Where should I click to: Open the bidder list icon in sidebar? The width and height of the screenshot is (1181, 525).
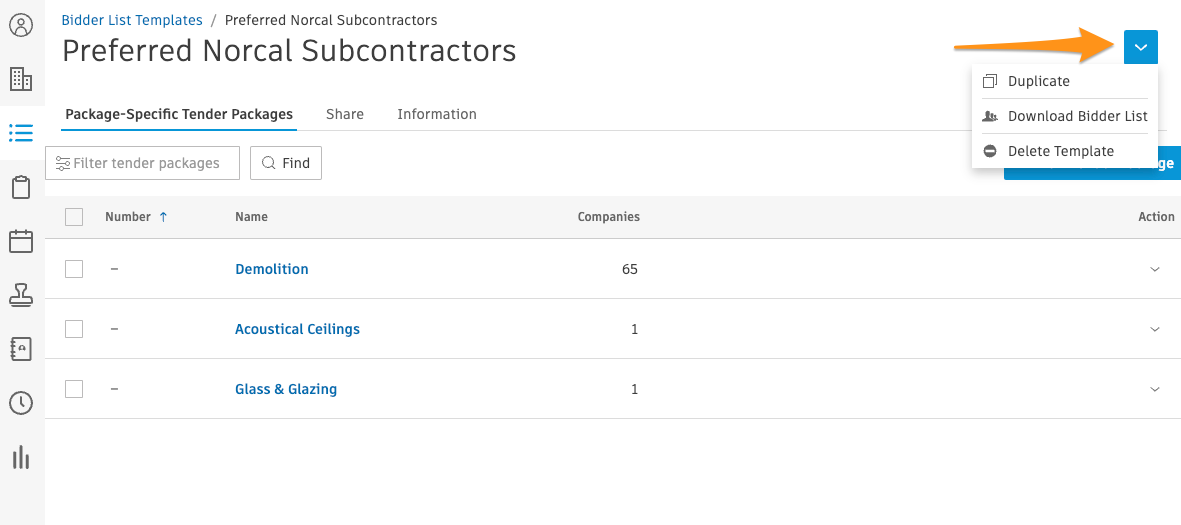[x=21, y=133]
